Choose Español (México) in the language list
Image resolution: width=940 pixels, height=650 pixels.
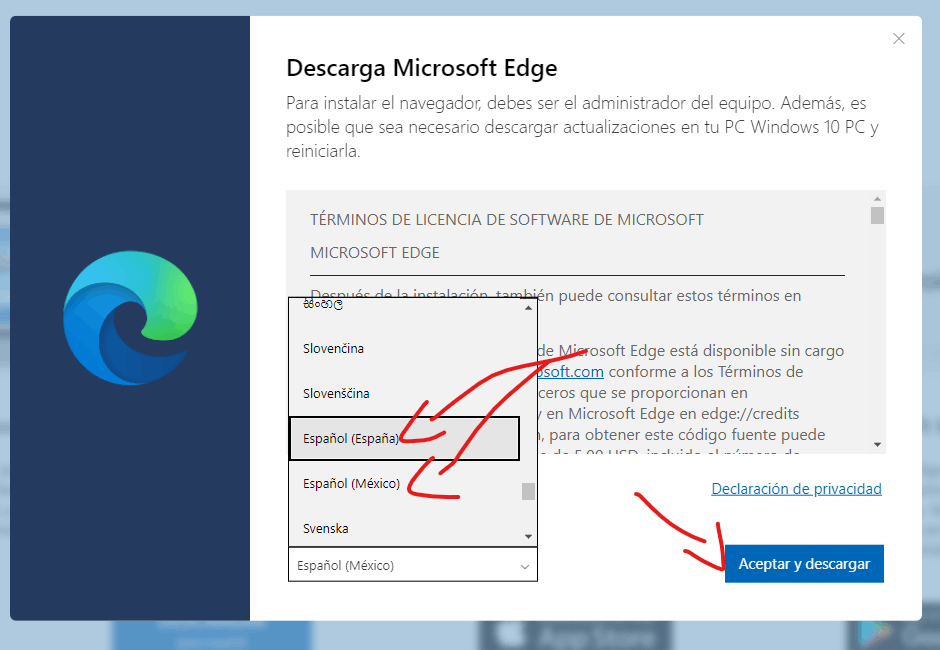click(404, 483)
